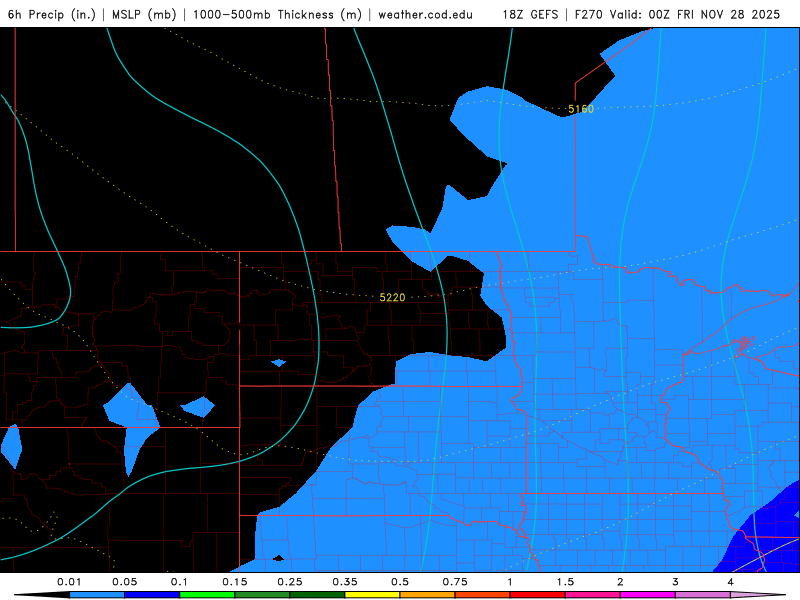This screenshot has height=600, width=800.
Task: Click the orange 0.5 legend color swatch
Action: [x=428, y=595]
